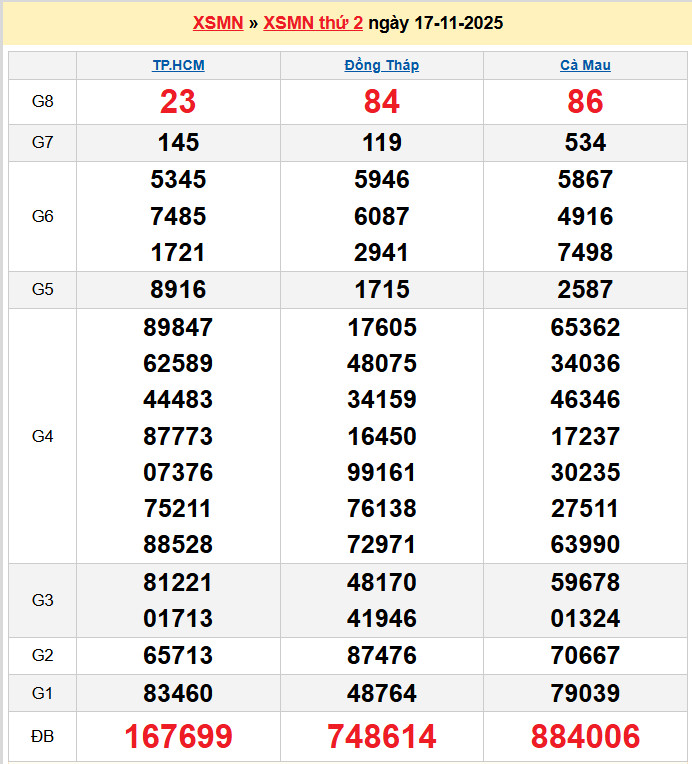Select the red G8 number 84
The height and width of the screenshot is (764, 692).
click(x=381, y=102)
